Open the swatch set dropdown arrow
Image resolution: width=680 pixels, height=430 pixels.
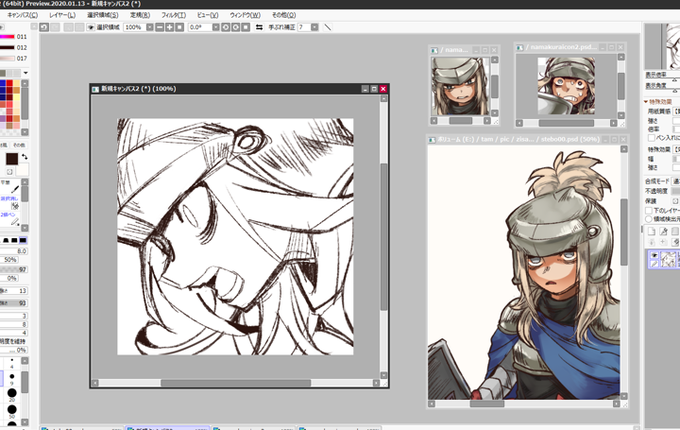[x=26, y=73]
